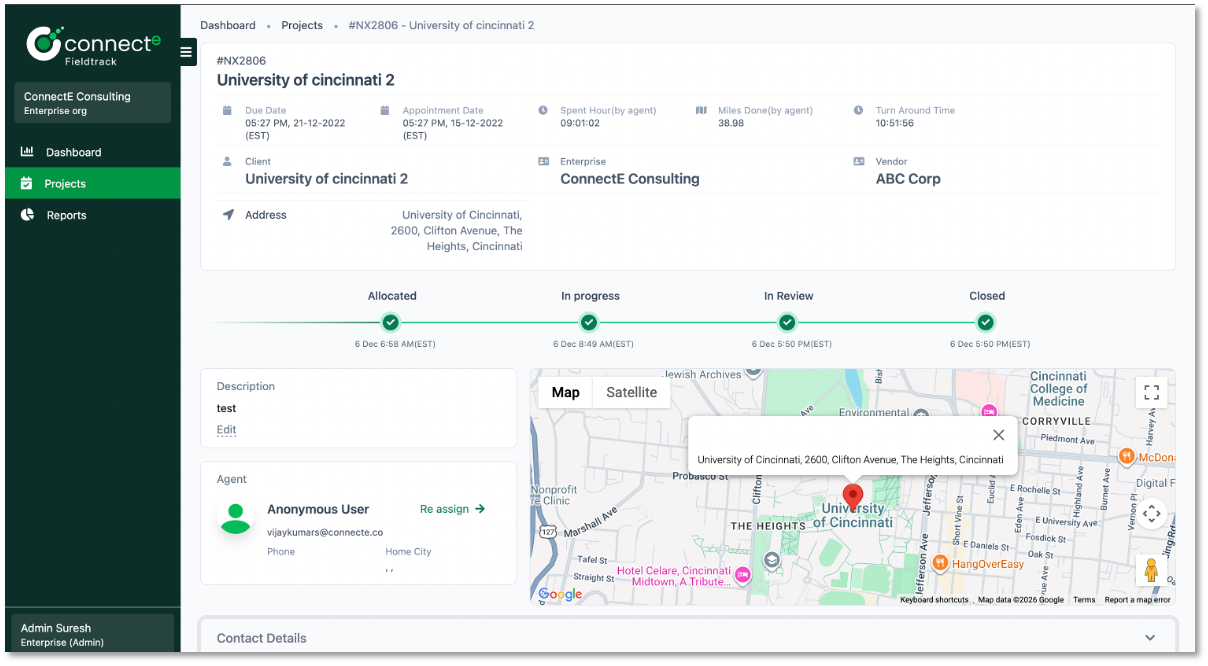Click the Address location arrow icon
The image size is (1208, 666).
[x=228, y=215]
